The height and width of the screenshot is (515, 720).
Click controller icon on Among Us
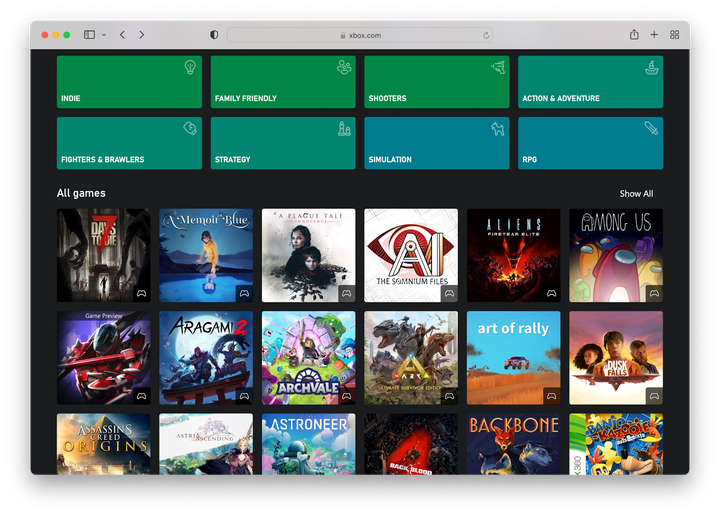click(x=654, y=293)
